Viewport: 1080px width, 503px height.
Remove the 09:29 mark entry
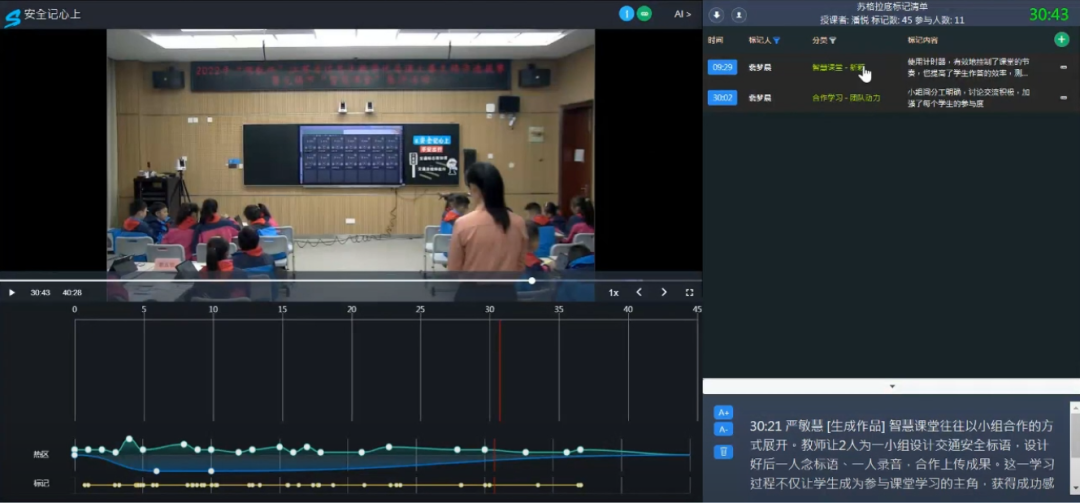click(1062, 68)
